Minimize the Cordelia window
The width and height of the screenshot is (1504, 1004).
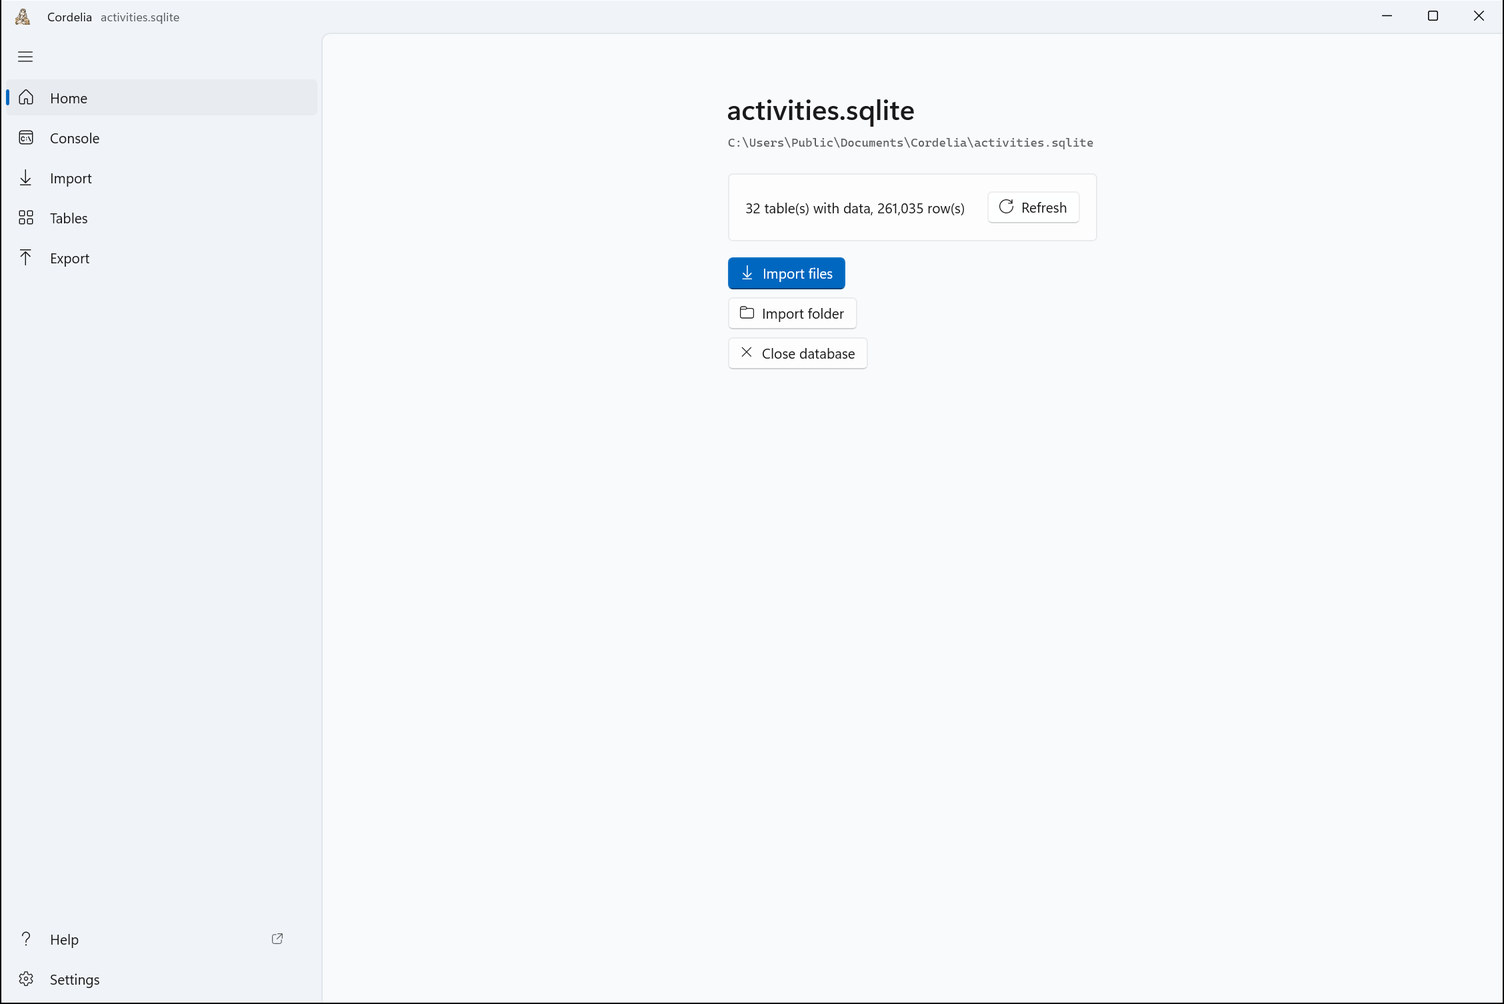pos(1387,16)
